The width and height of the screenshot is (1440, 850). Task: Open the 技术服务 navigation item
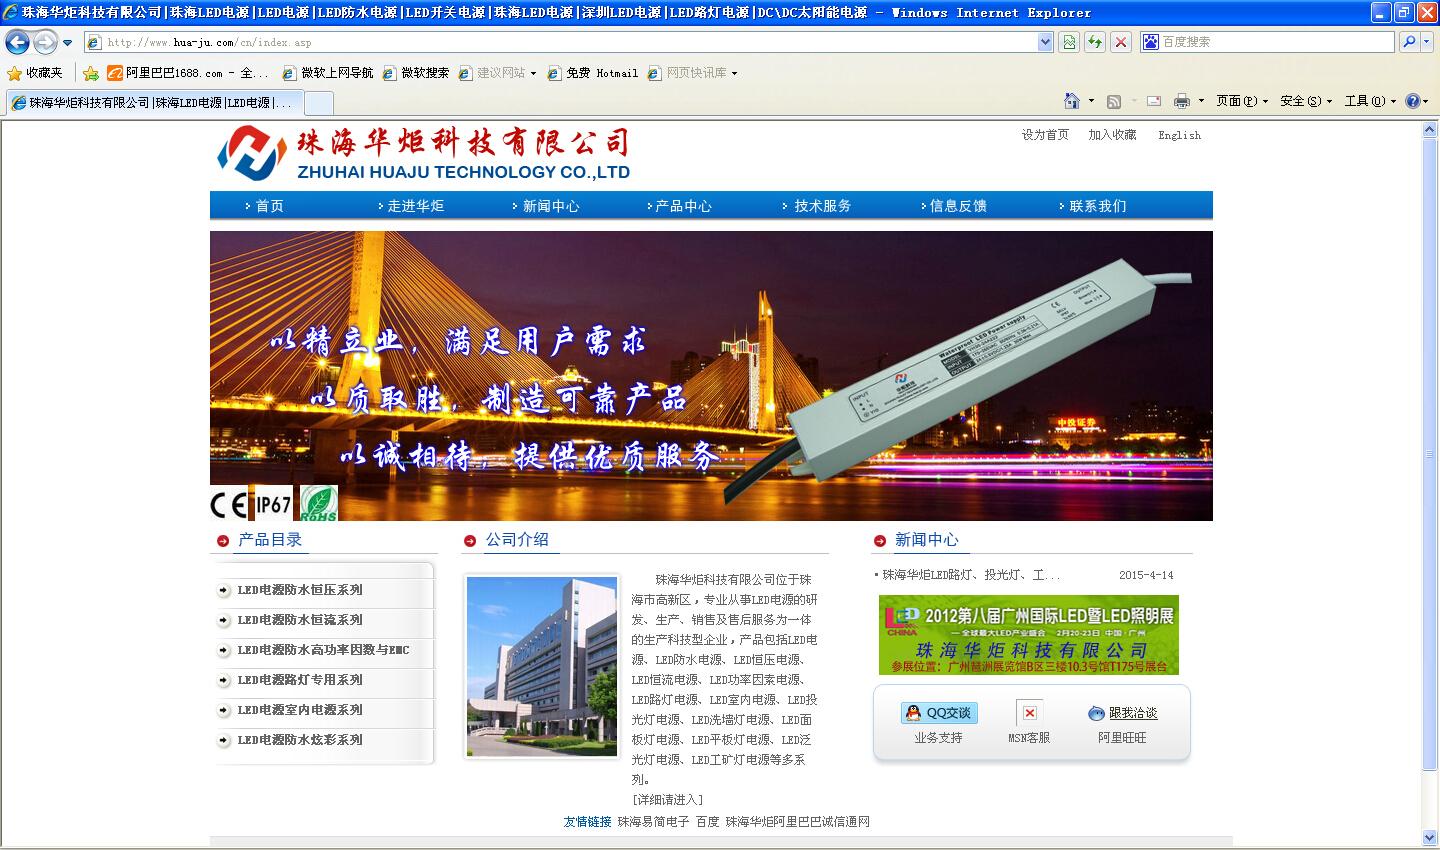click(x=822, y=206)
